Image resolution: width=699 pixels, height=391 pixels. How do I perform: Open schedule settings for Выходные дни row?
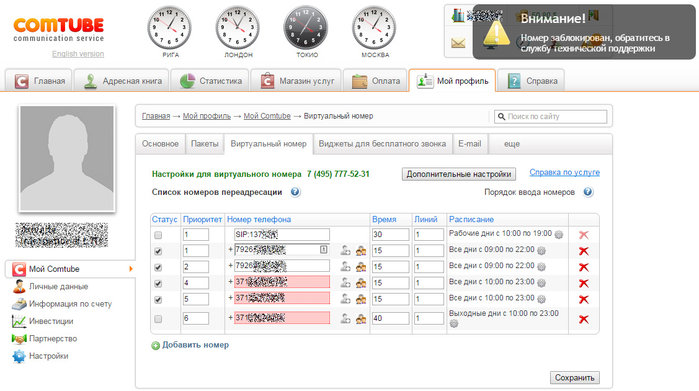453,324
